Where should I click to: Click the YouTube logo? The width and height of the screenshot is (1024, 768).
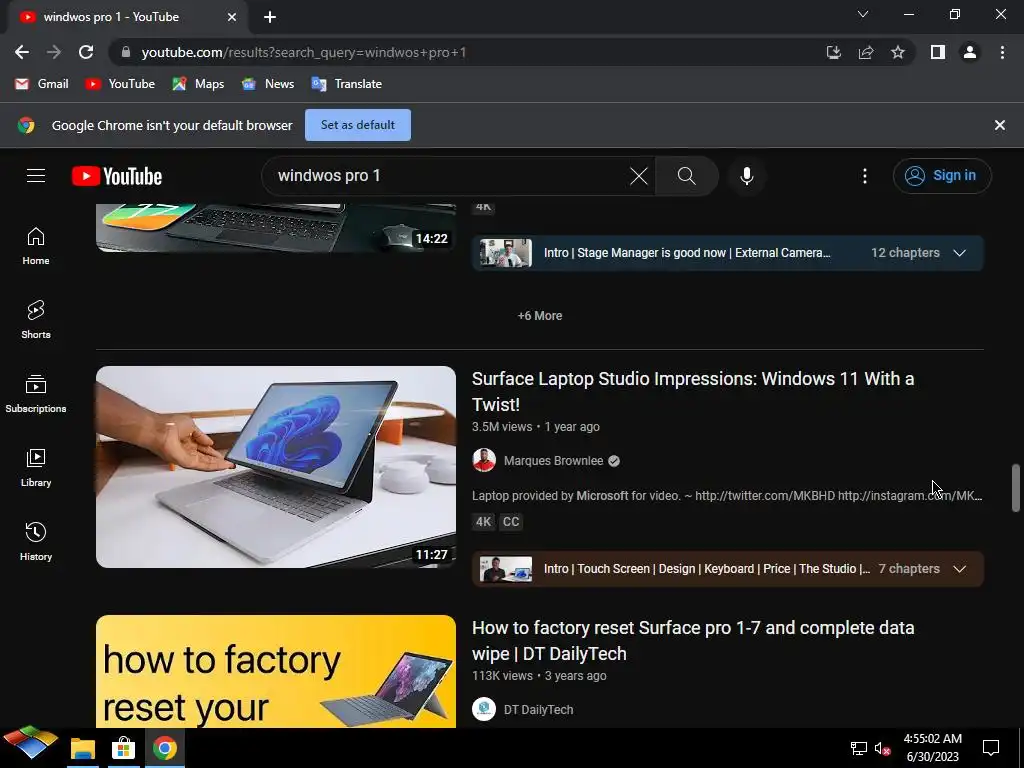coord(117,176)
